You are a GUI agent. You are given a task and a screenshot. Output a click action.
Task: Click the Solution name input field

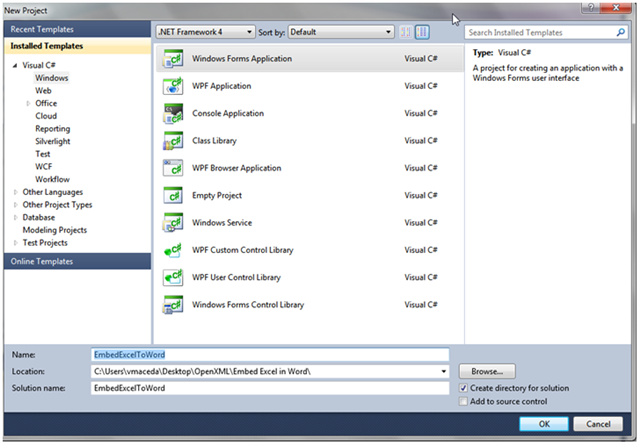point(270,388)
